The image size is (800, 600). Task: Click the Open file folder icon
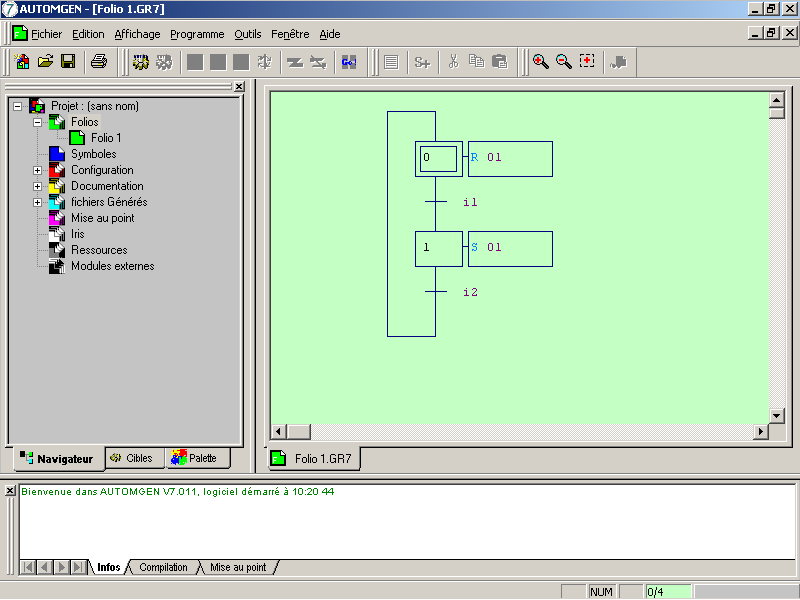(x=45, y=62)
